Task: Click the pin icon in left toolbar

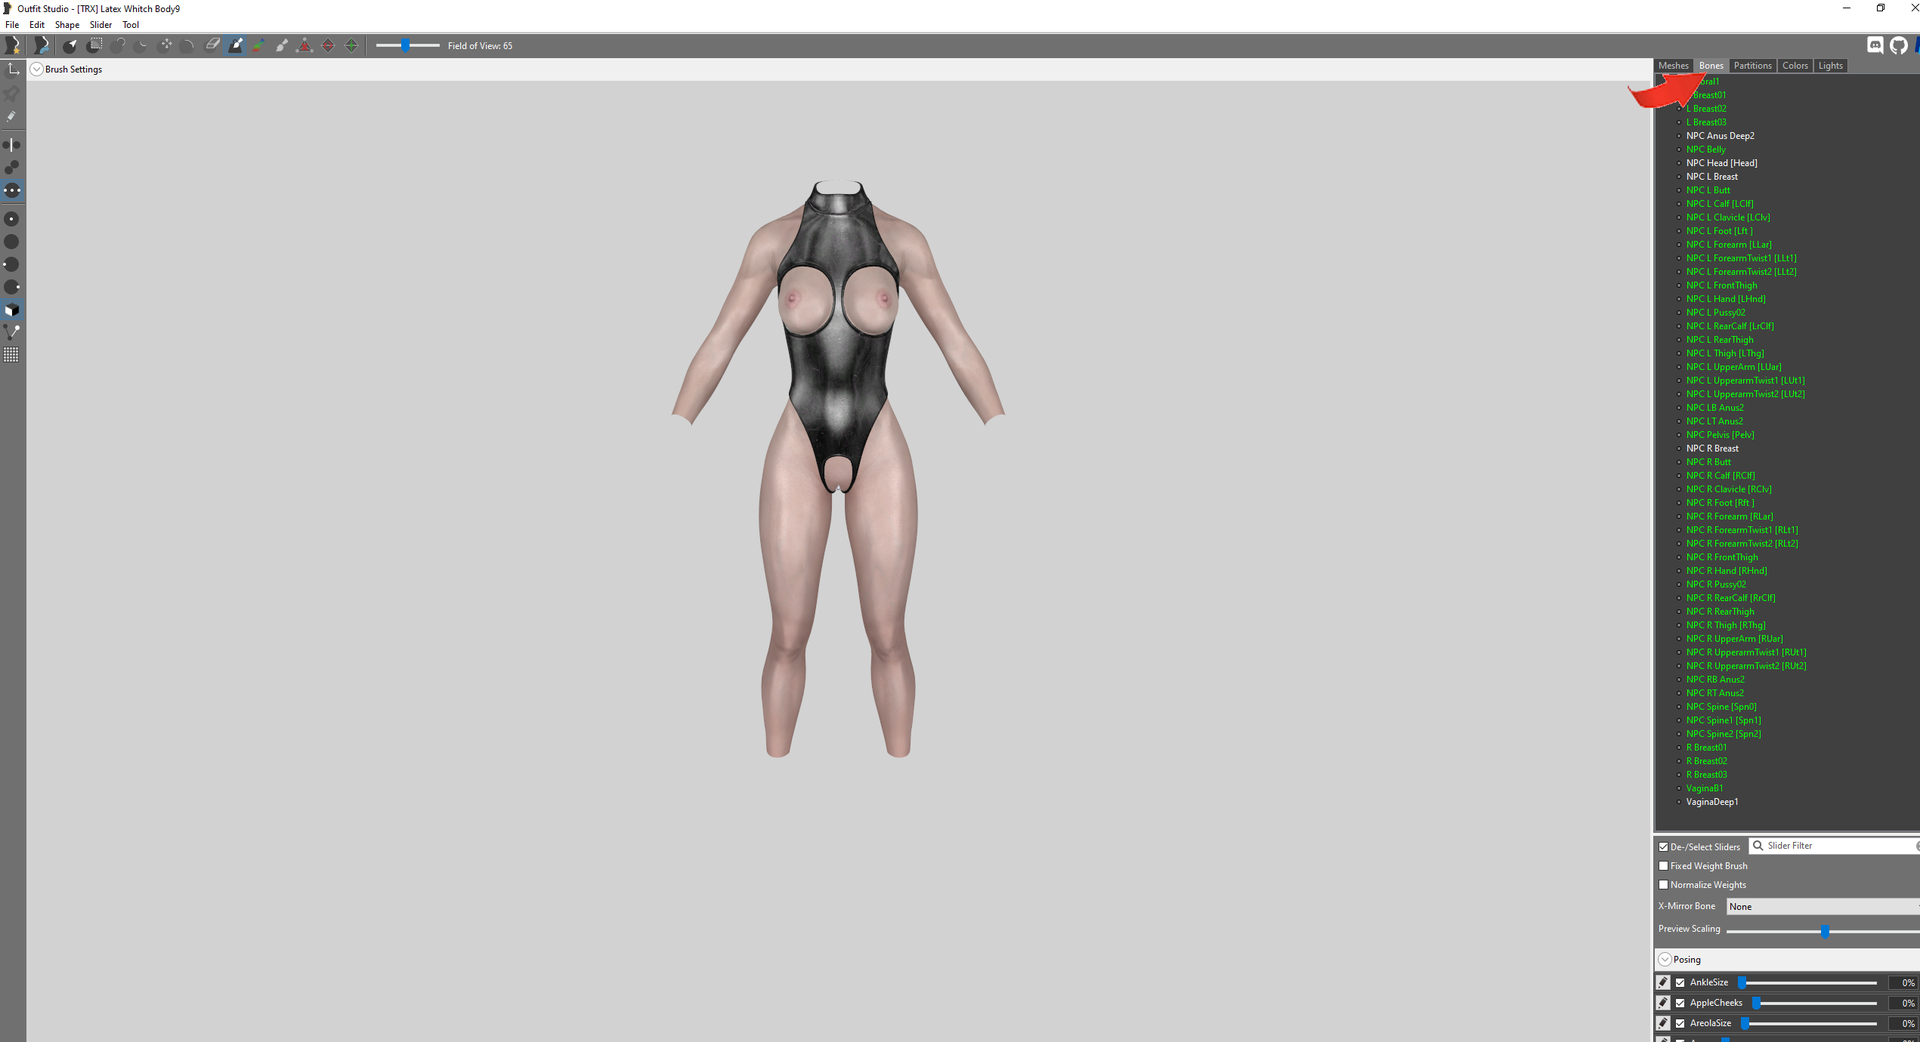Action: (x=12, y=93)
